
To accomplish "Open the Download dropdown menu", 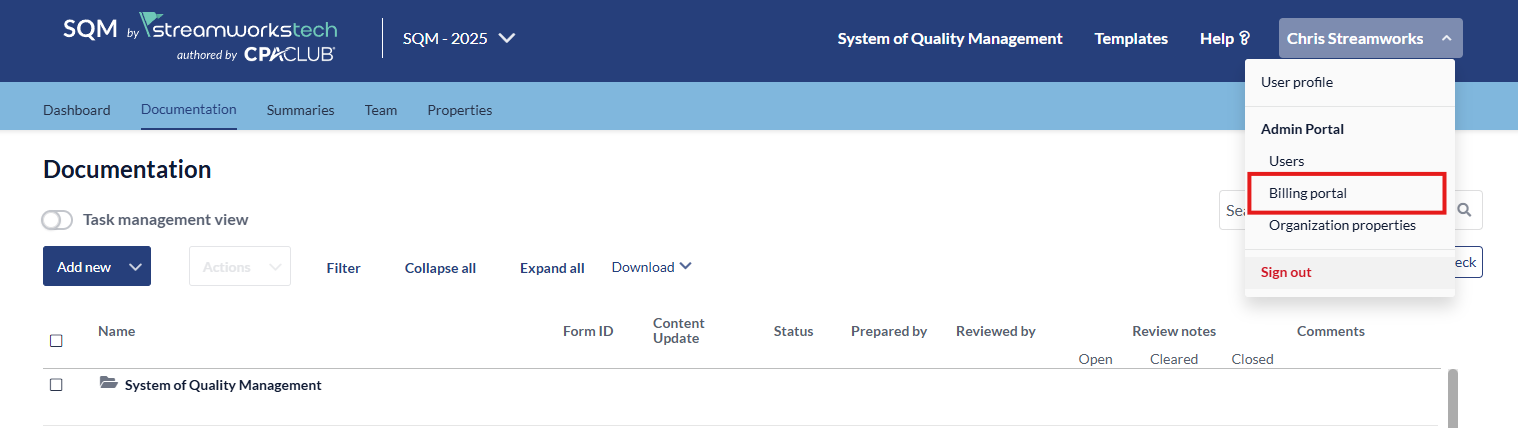I will [651, 267].
